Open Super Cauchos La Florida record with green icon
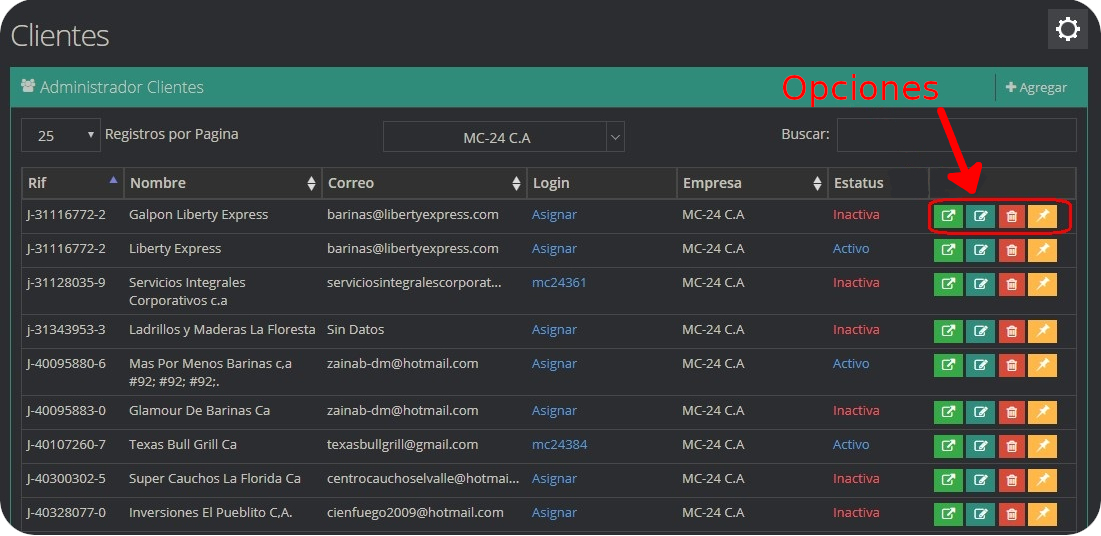This screenshot has width=1101, height=536. (x=948, y=480)
